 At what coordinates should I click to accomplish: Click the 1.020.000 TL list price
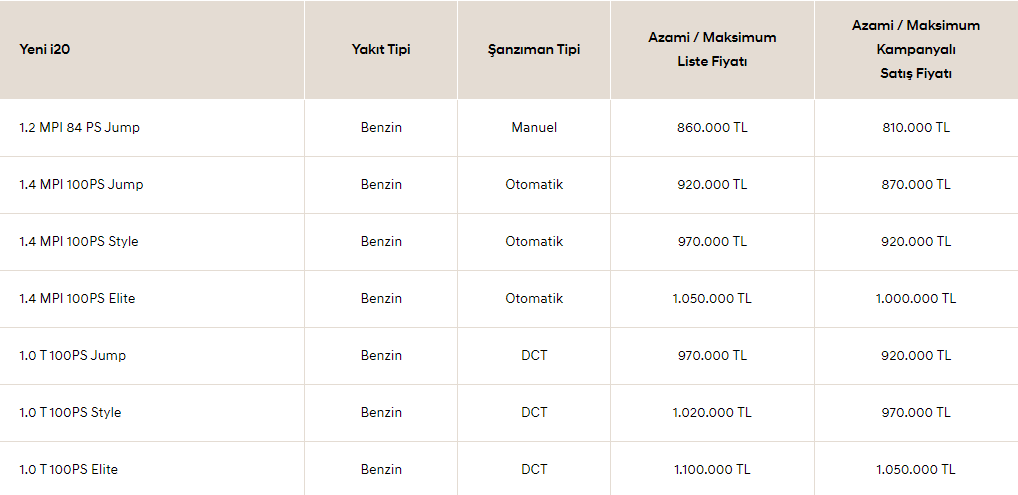(712, 412)
